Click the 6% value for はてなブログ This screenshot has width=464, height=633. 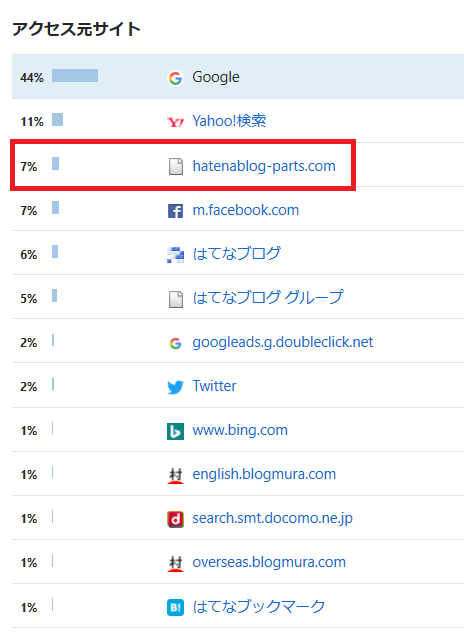click(x=29, y=254)
